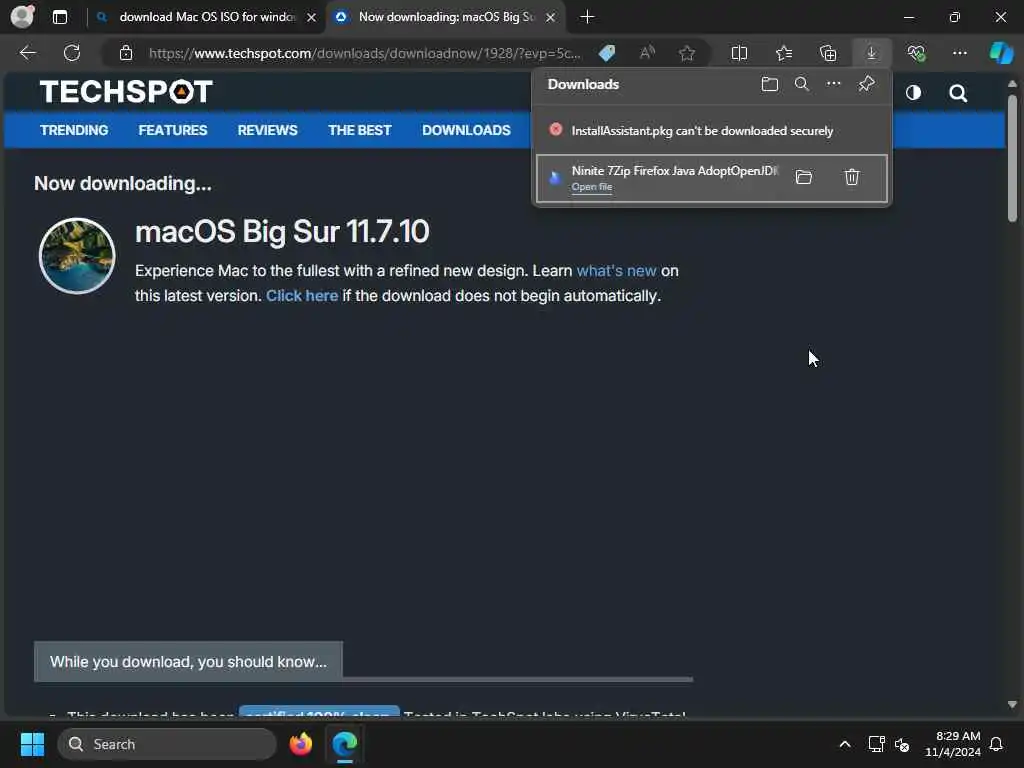This screenshot has width=1024, height=768.
Task: Open clock showing 8:29 AM 11/4/2024
Action: (x=953, y=744)
